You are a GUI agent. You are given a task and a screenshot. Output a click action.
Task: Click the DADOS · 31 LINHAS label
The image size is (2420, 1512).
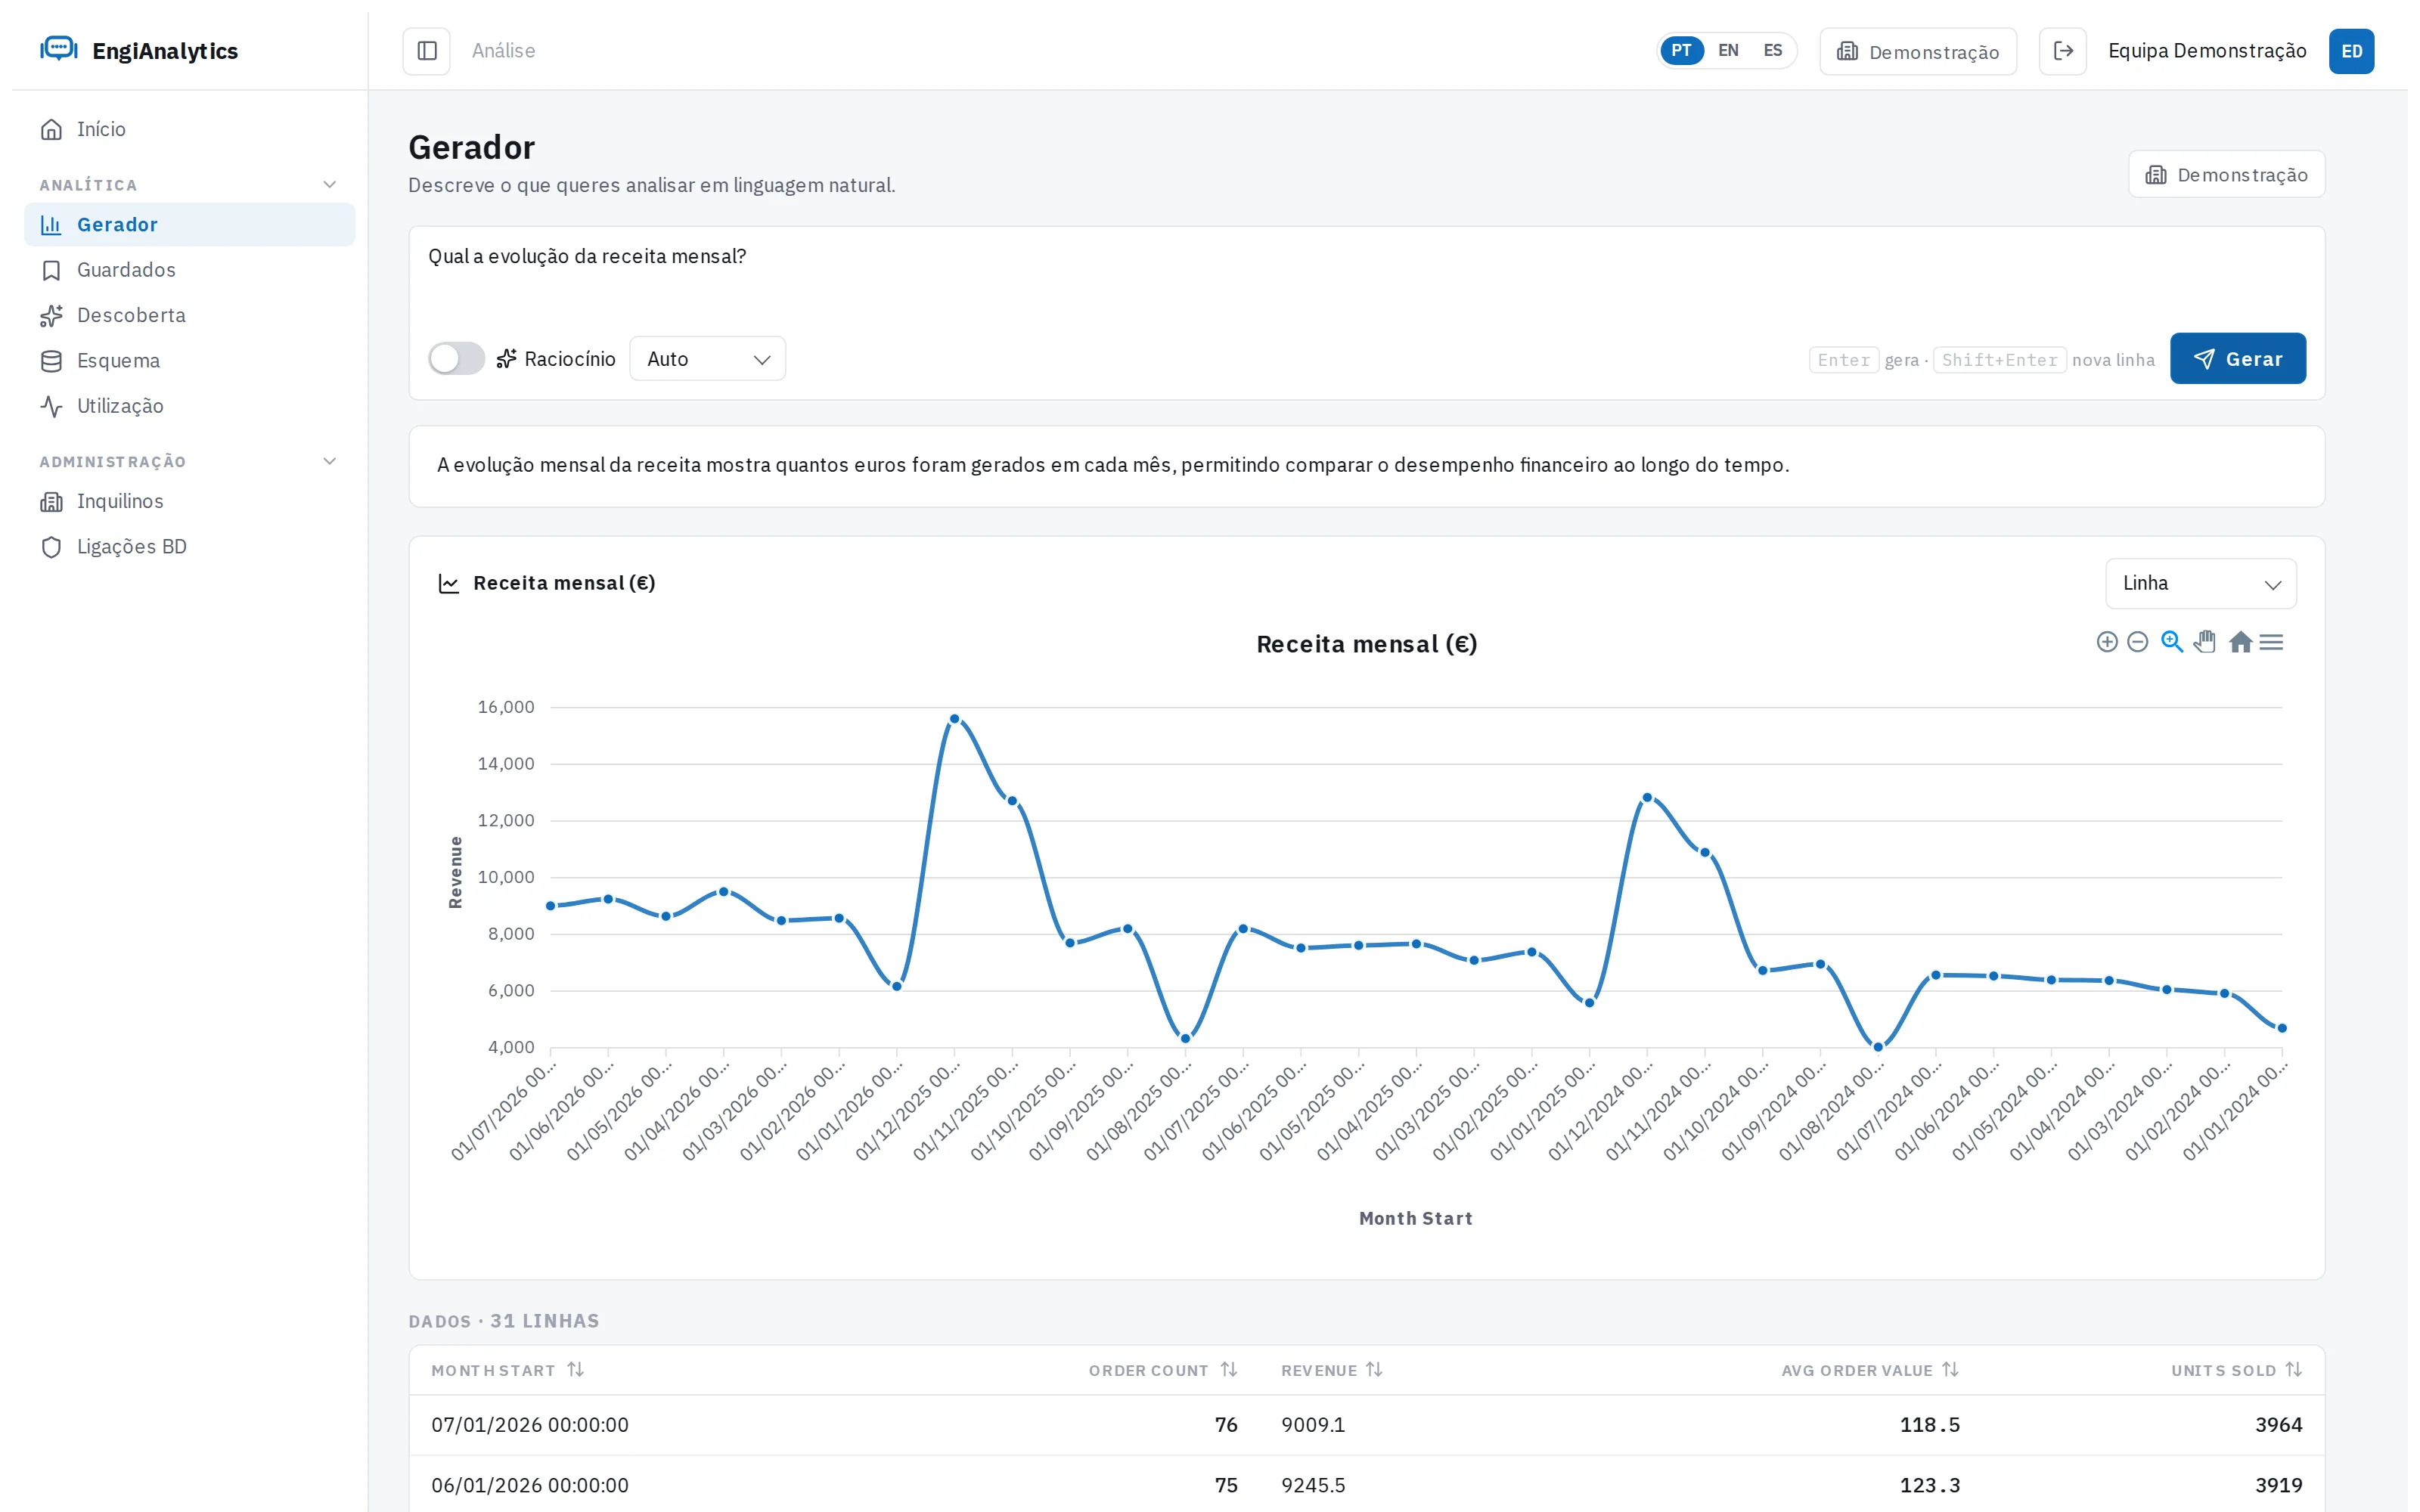point(504,1321)
